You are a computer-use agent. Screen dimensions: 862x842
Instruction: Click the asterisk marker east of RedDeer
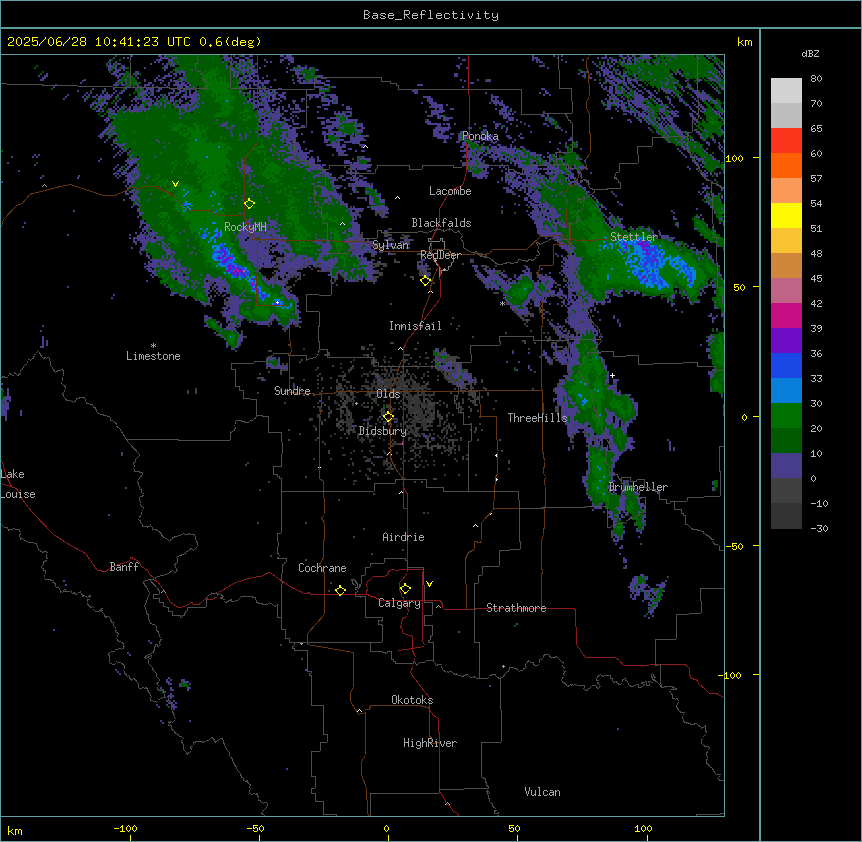pos(502,304)
